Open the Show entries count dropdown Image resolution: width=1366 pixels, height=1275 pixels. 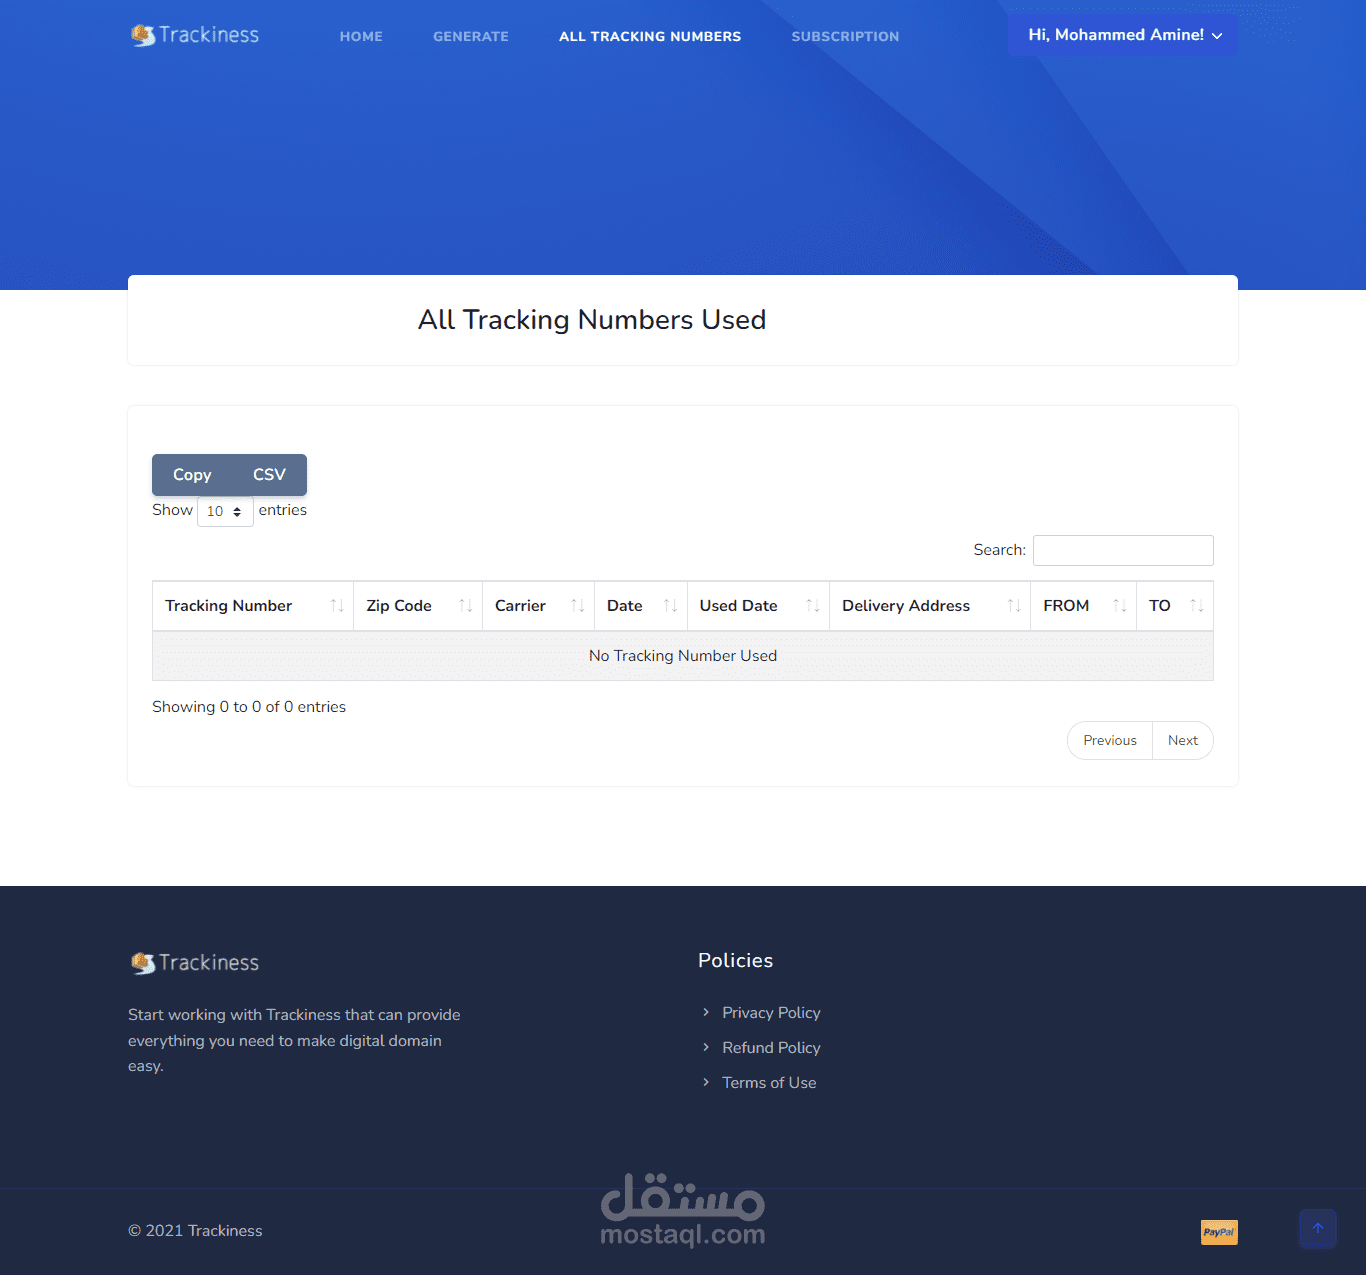tap(225, 511)
